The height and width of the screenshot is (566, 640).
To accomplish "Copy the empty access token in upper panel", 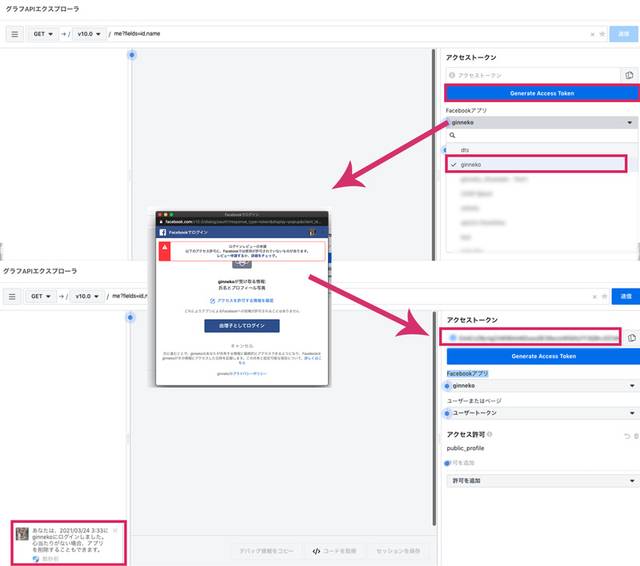I will [x=629, y=75].
